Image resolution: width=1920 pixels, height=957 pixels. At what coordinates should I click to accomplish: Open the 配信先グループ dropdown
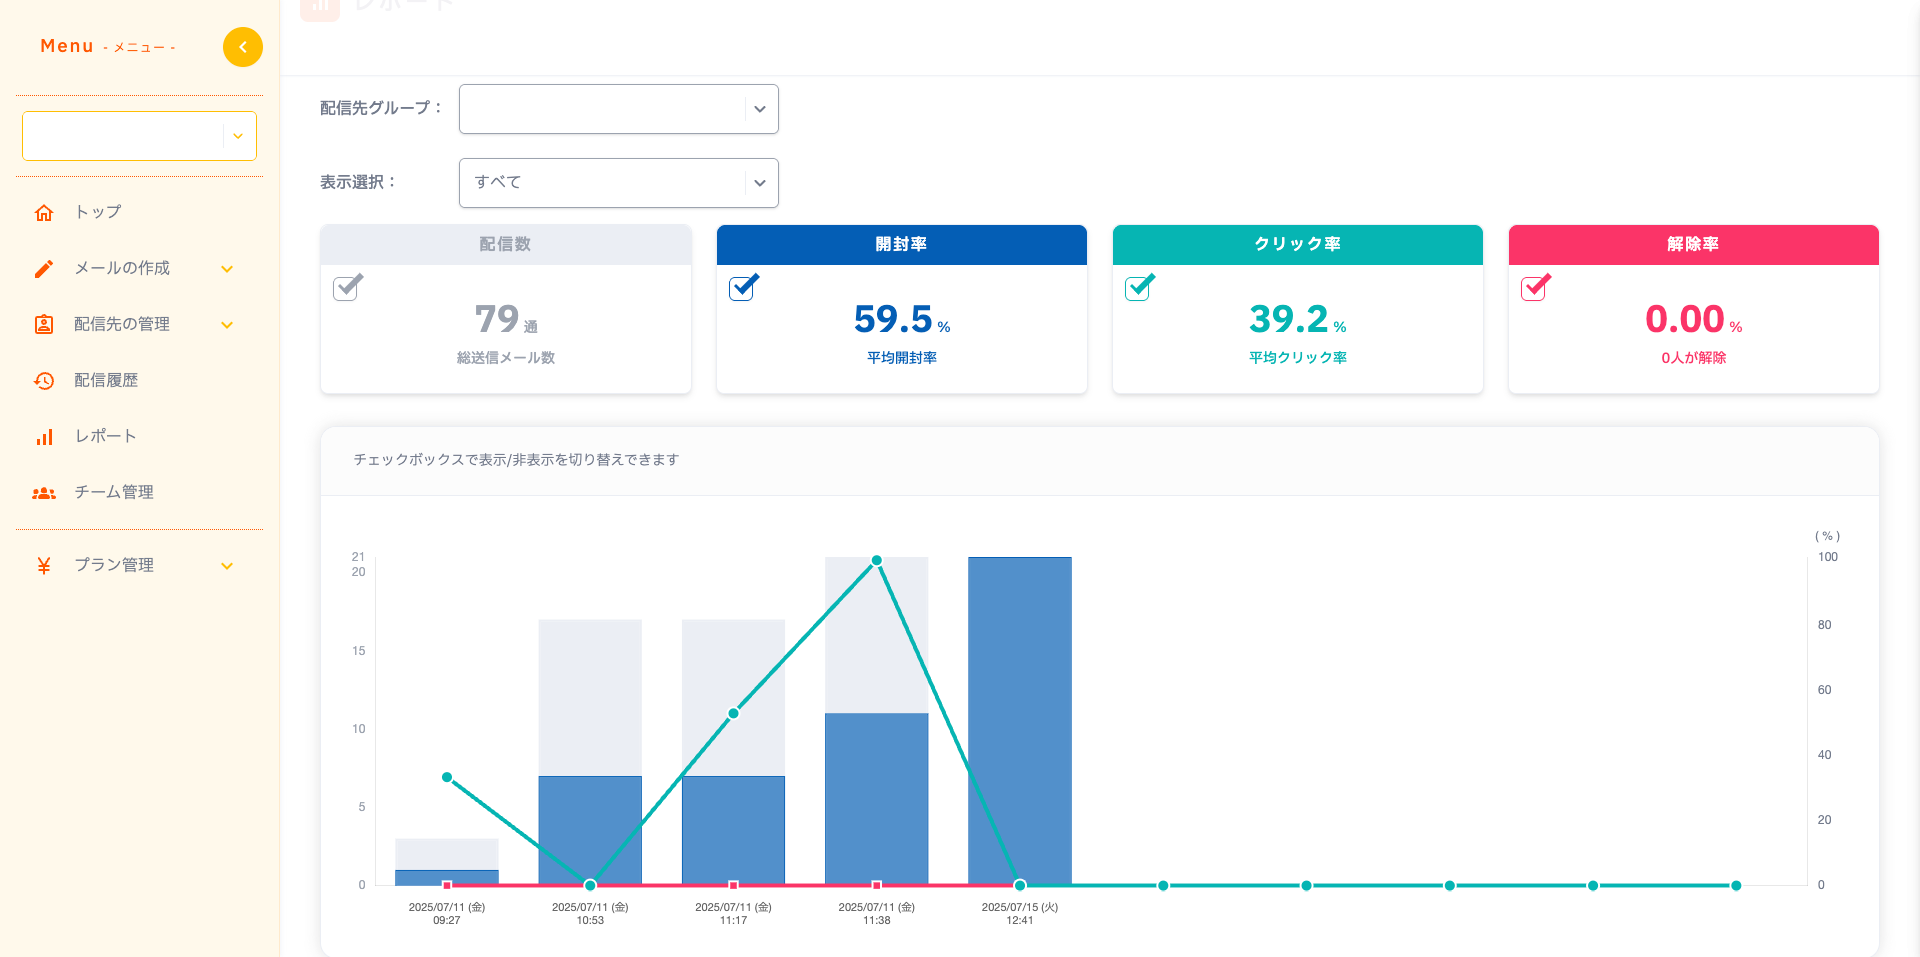coord(618,109)
